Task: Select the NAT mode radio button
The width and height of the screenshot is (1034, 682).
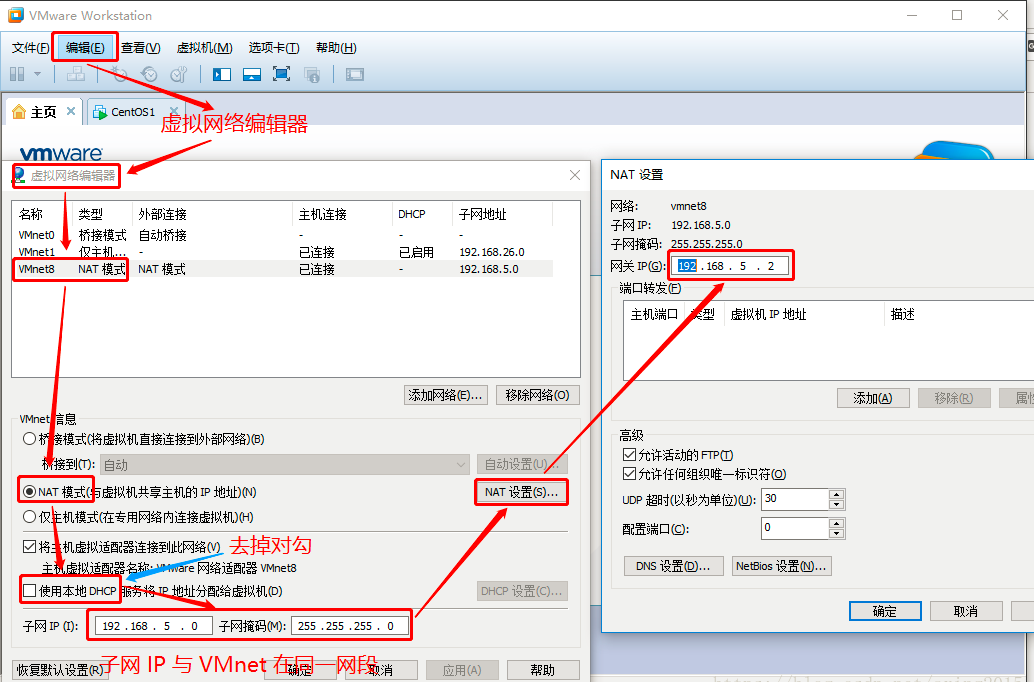Action: pos(29,491)
